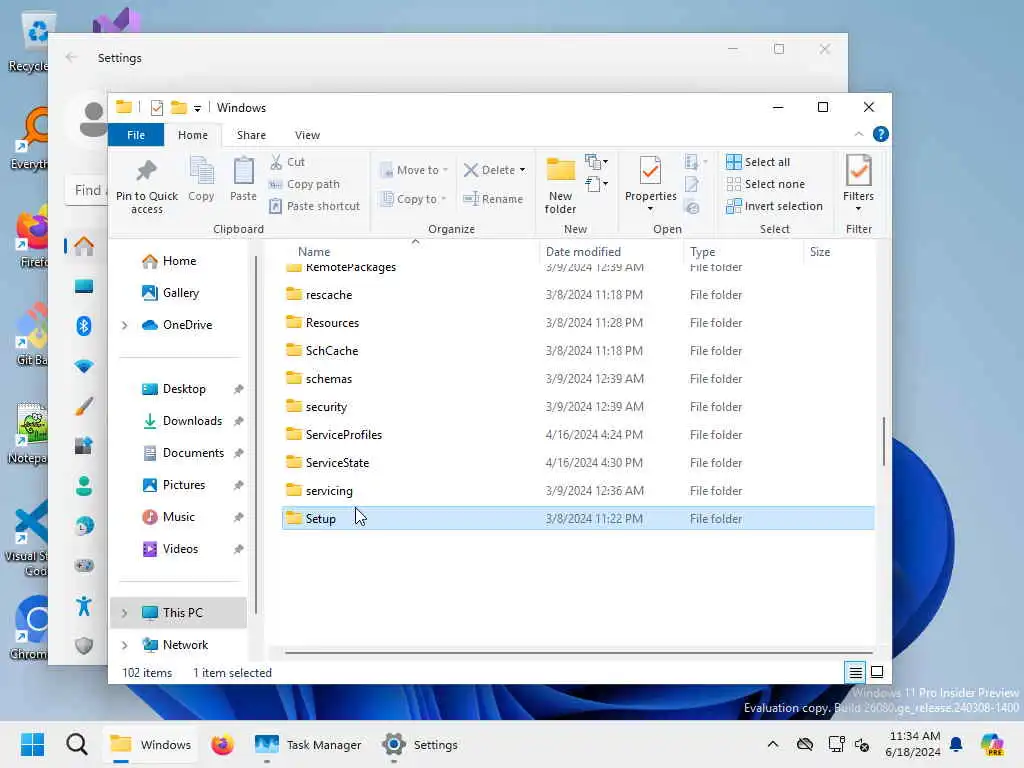Screen dimensions: 1024x768
Task: Open the Delete dropdown arrow
Action: point(522,170)
